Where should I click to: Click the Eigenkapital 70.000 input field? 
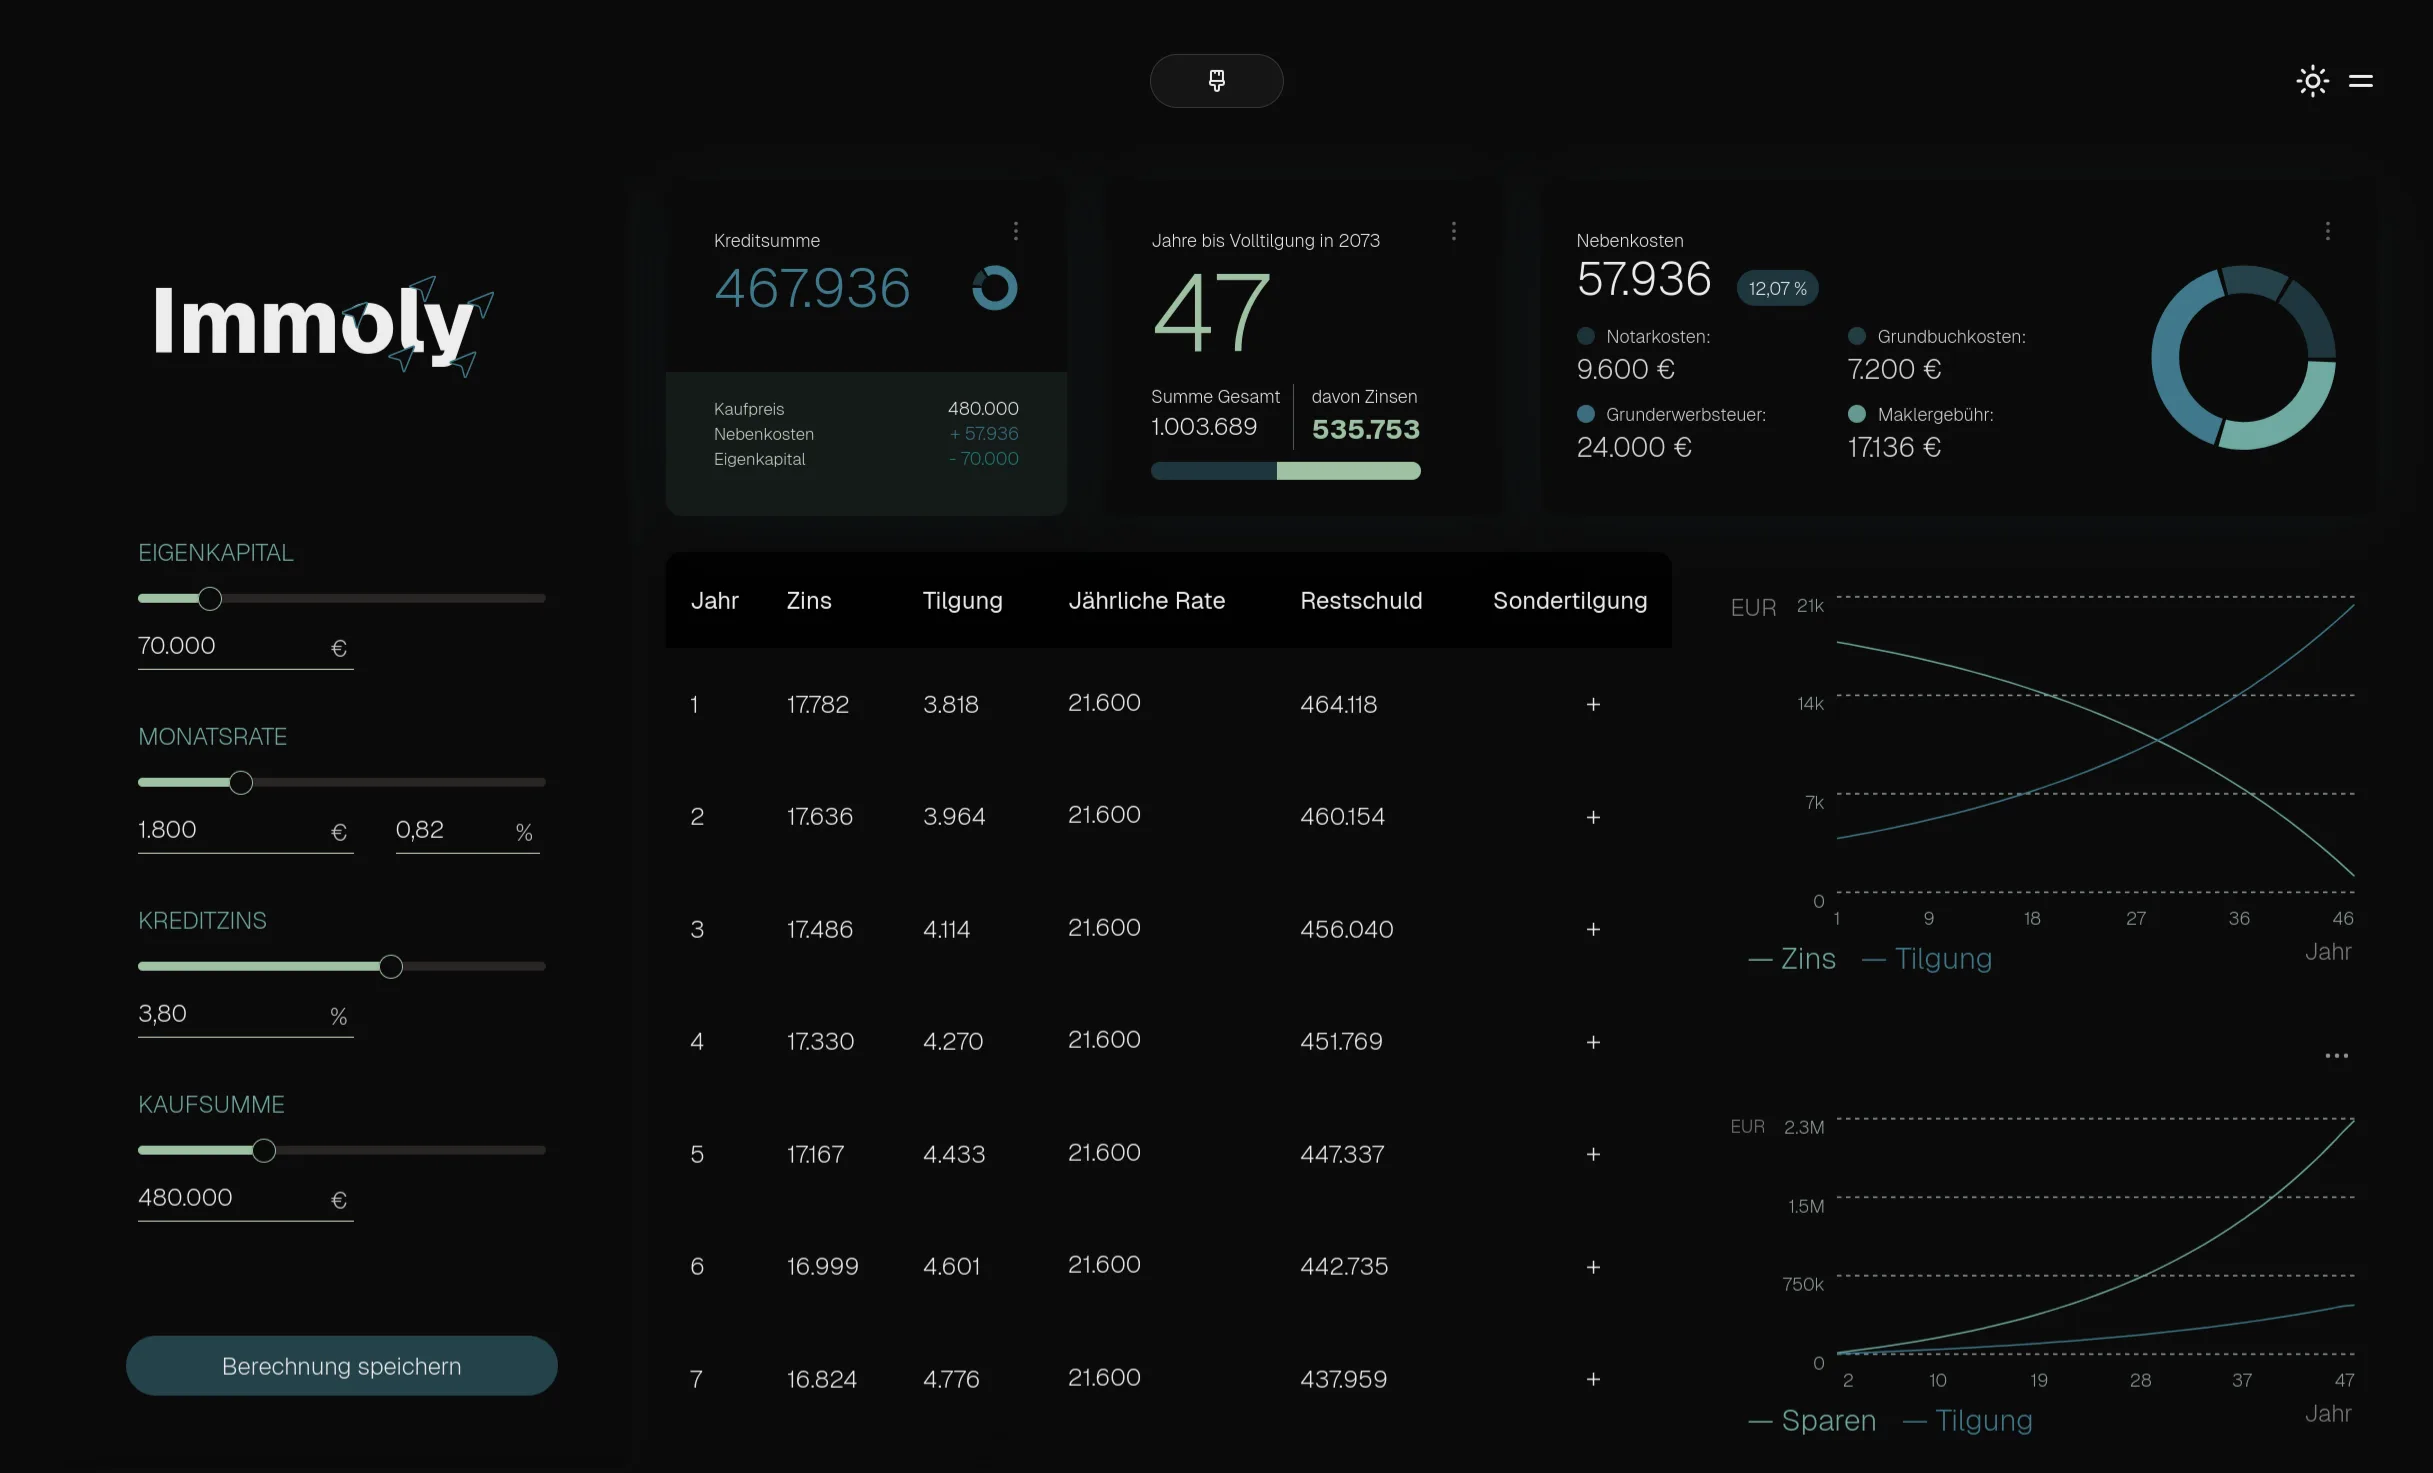tap(245, 647)
